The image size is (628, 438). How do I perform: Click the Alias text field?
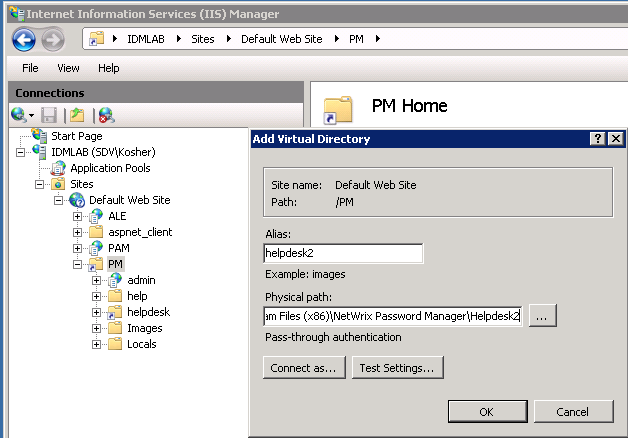click(x=343, y=253)
